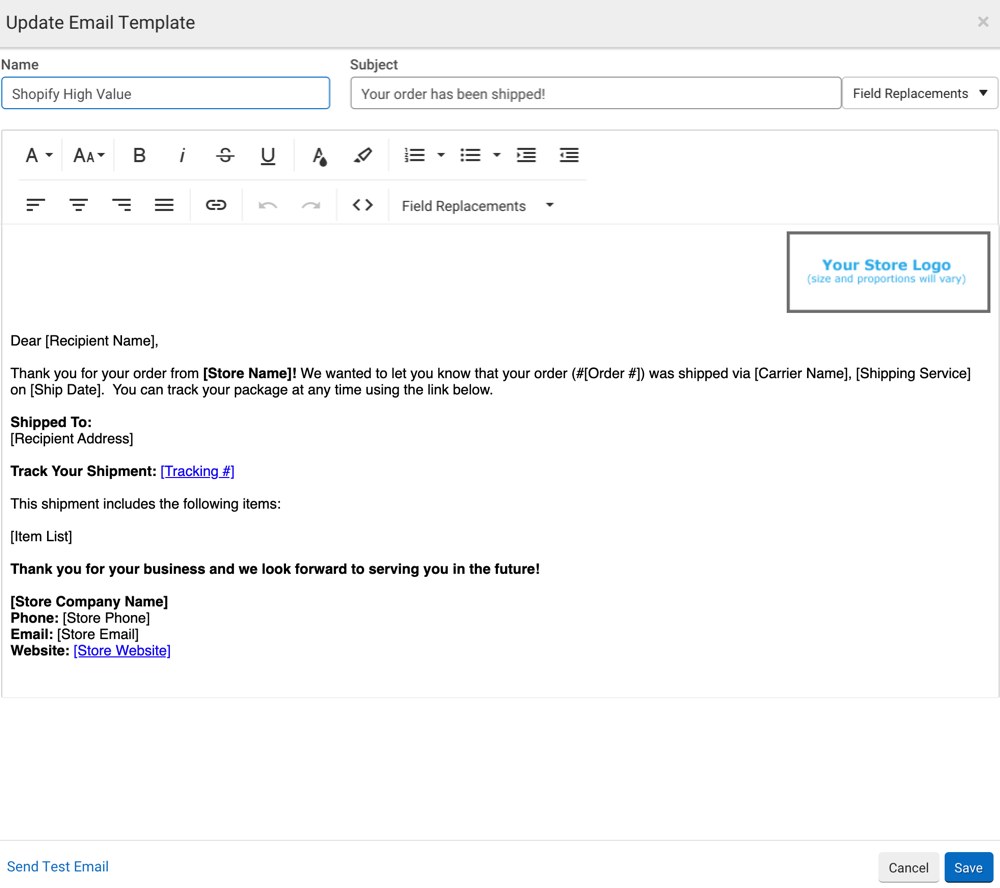The image size is (1000, 888).
Task: Toggle underline formatting
Action: (x=268, y=155)
